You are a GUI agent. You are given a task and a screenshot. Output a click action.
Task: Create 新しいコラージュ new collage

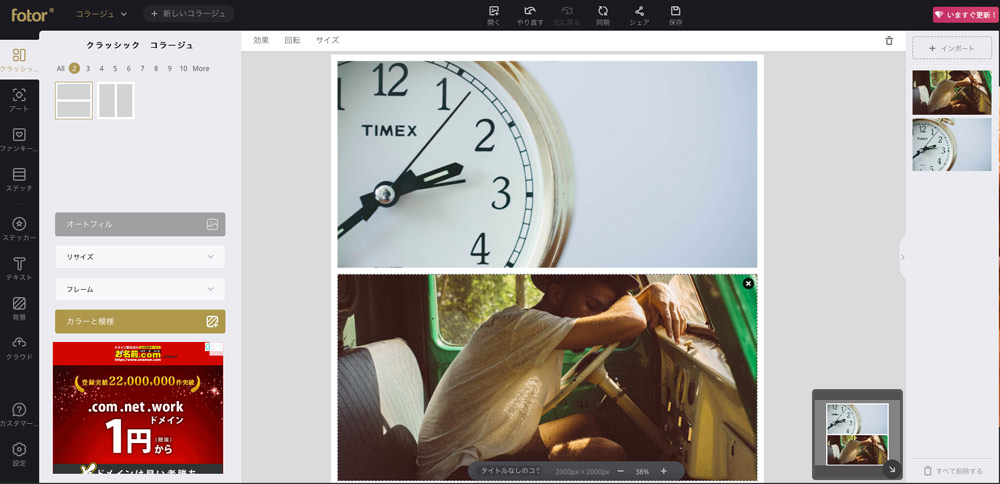(188, 13)
